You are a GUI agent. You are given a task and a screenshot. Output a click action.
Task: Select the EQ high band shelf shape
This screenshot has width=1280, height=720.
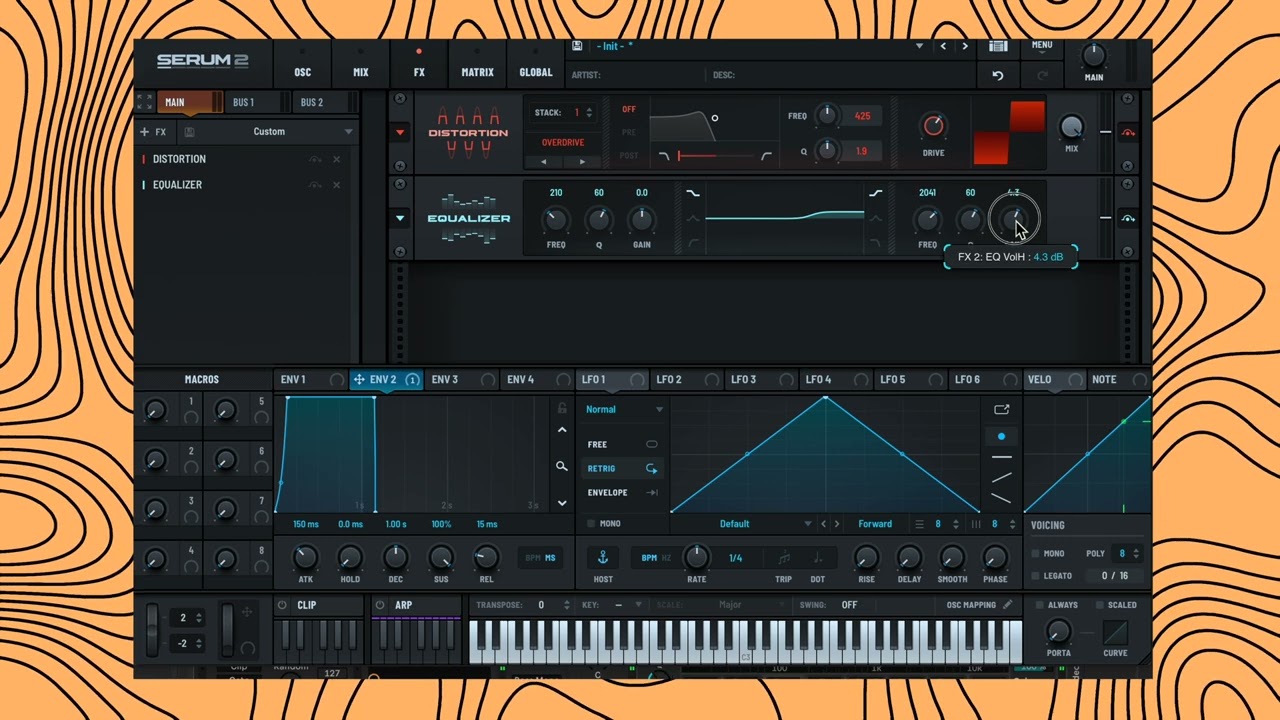[x=875, y=193]
